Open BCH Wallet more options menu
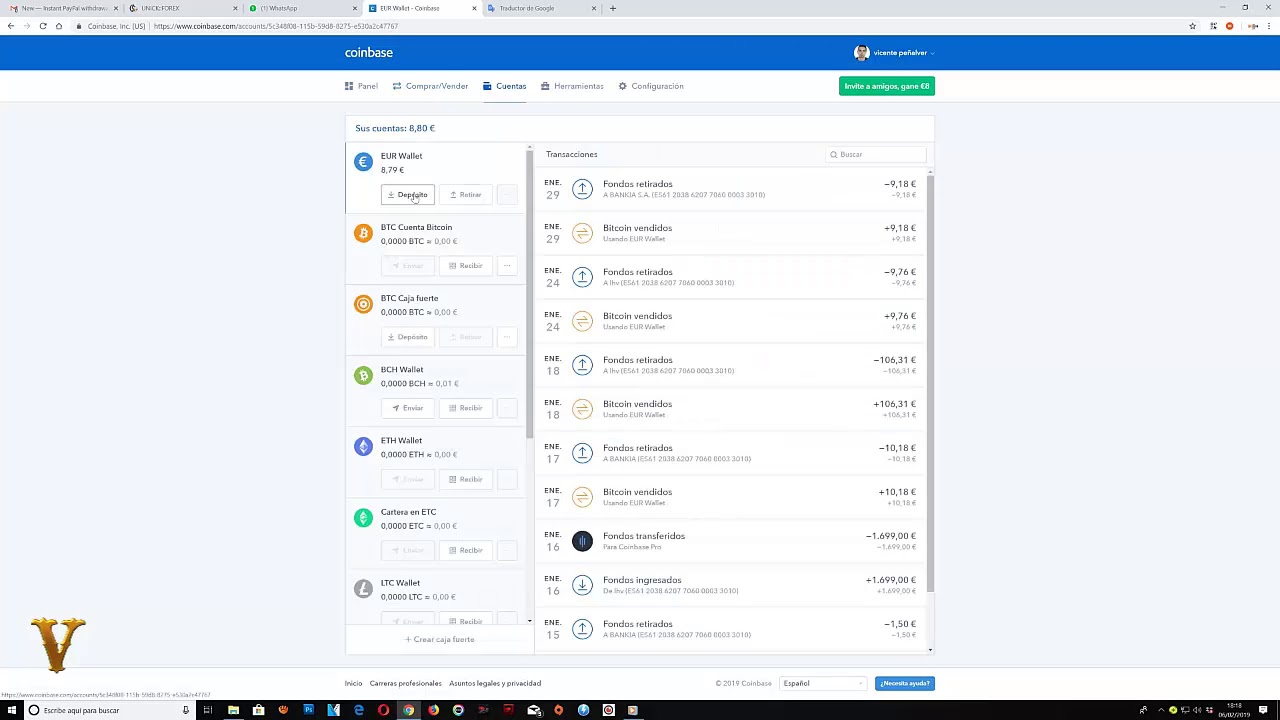1280x720 pixels. pos(507,408)
